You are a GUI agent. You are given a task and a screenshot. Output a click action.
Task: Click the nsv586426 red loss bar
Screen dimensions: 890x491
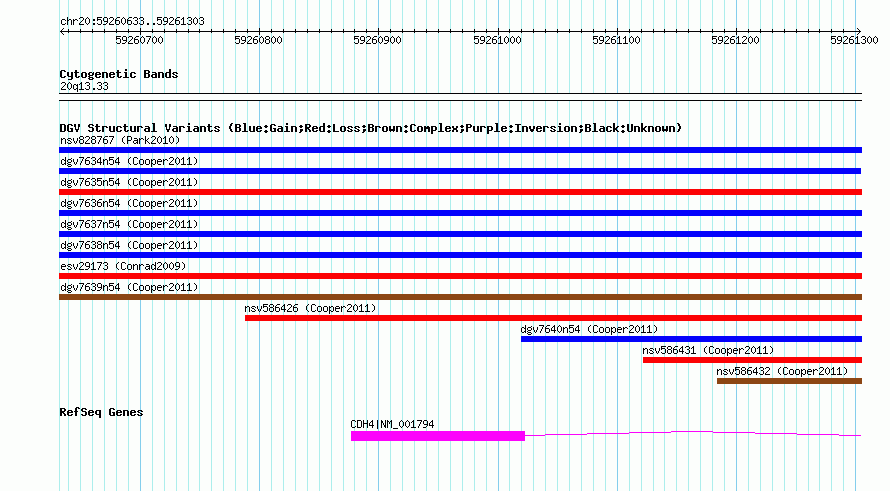coord(553,318)
